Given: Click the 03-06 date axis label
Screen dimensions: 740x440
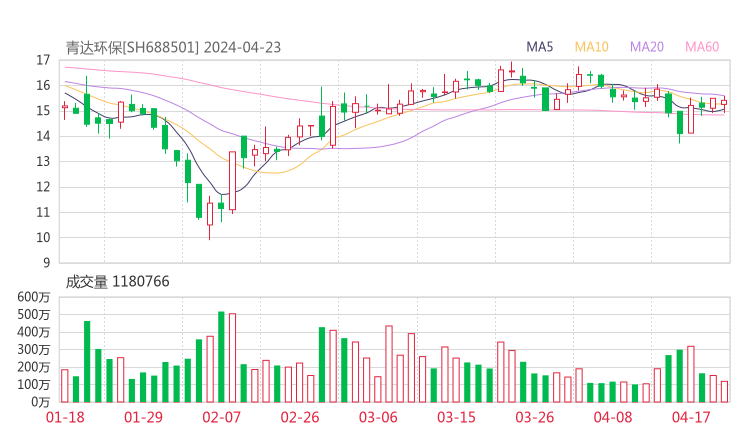Looking at the screenshot, I should 378,417.
